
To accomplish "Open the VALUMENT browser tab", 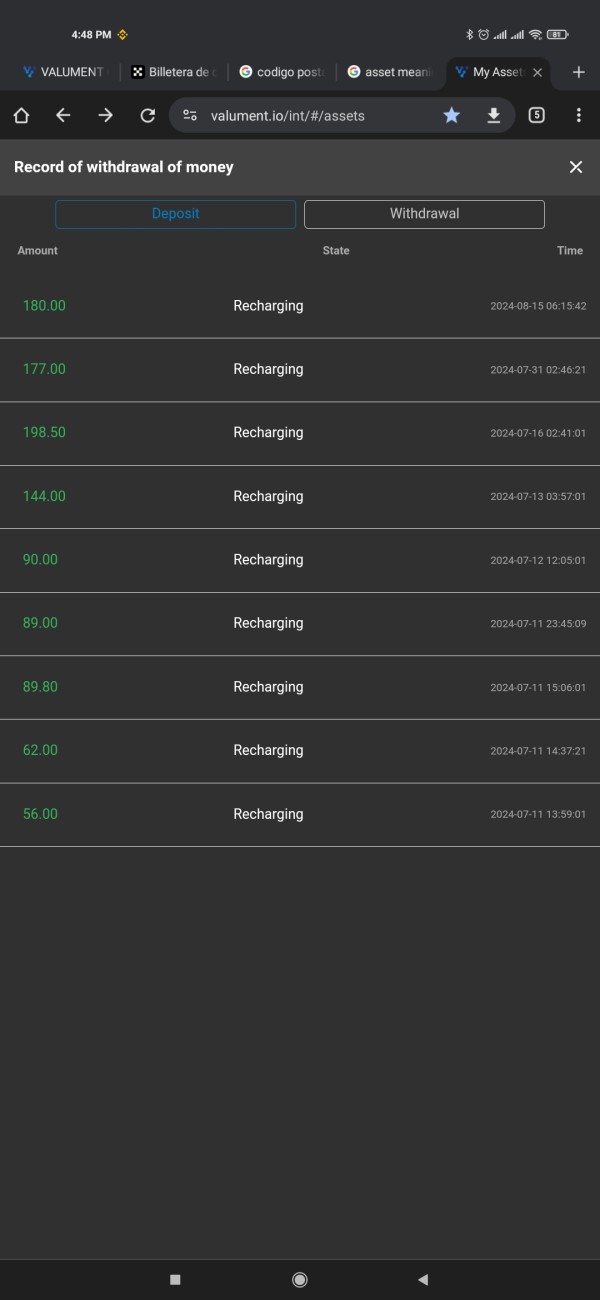I will click(x=62, y=72).
